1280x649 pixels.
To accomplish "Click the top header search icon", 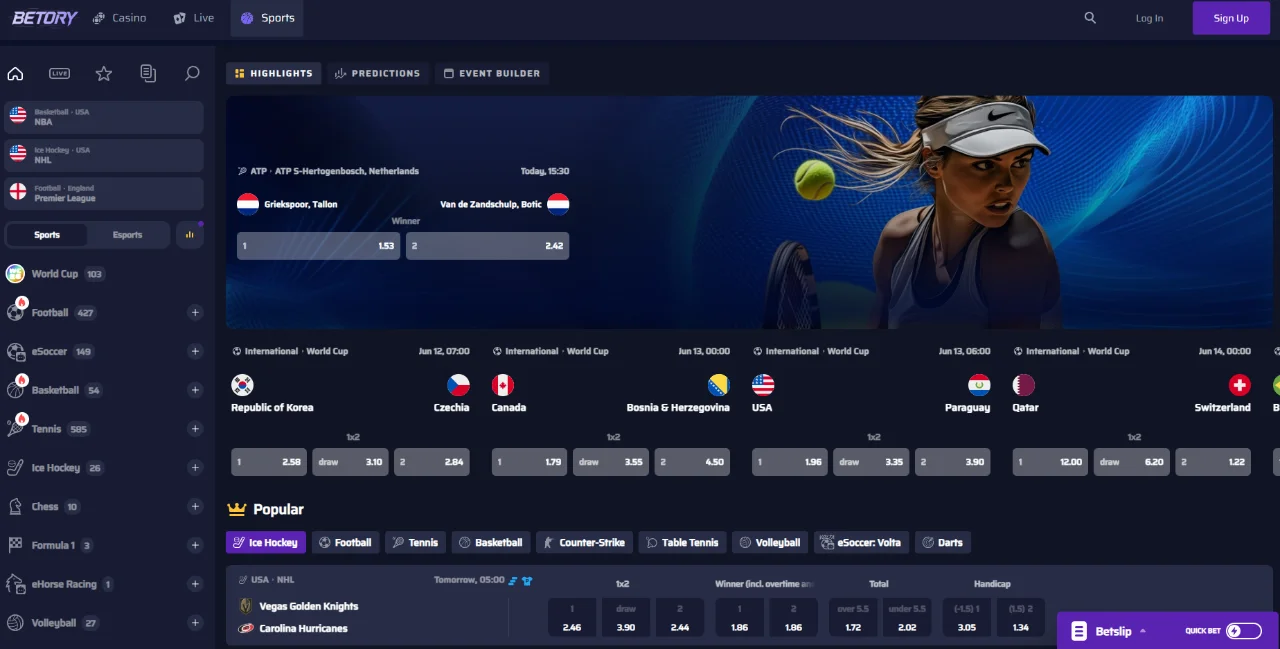I will [1090, 18].
